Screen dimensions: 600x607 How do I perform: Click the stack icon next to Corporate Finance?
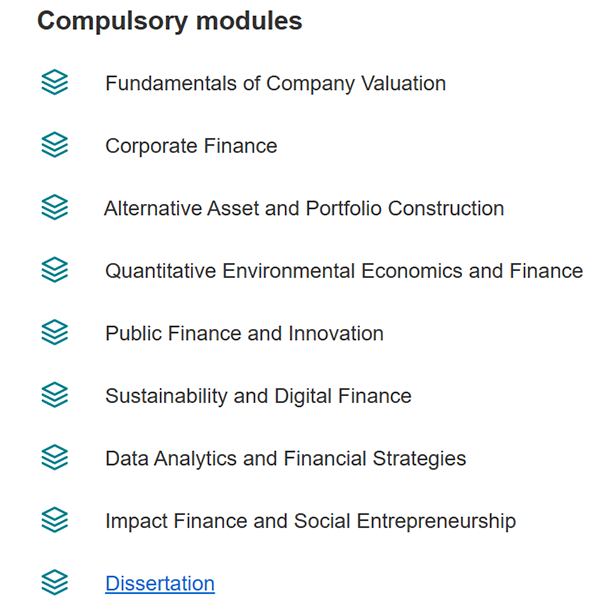pyautogui.click(x=55, y=145)
